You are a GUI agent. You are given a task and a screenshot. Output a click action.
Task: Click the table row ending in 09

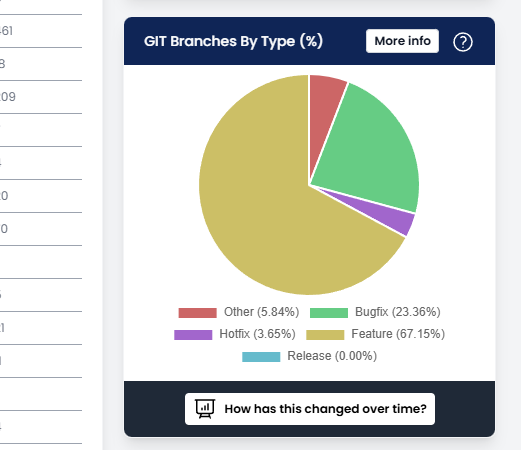point(41,97)
